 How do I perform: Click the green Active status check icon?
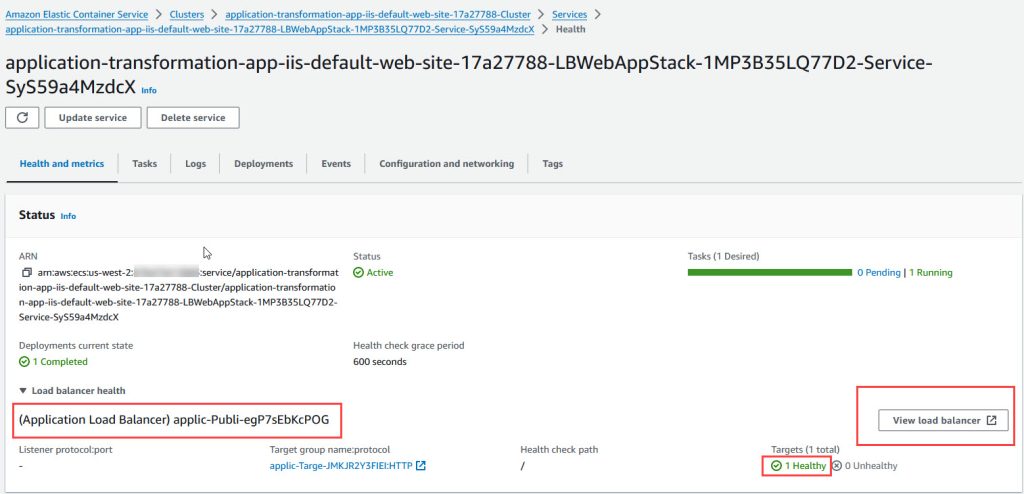(x=358, y=272)
